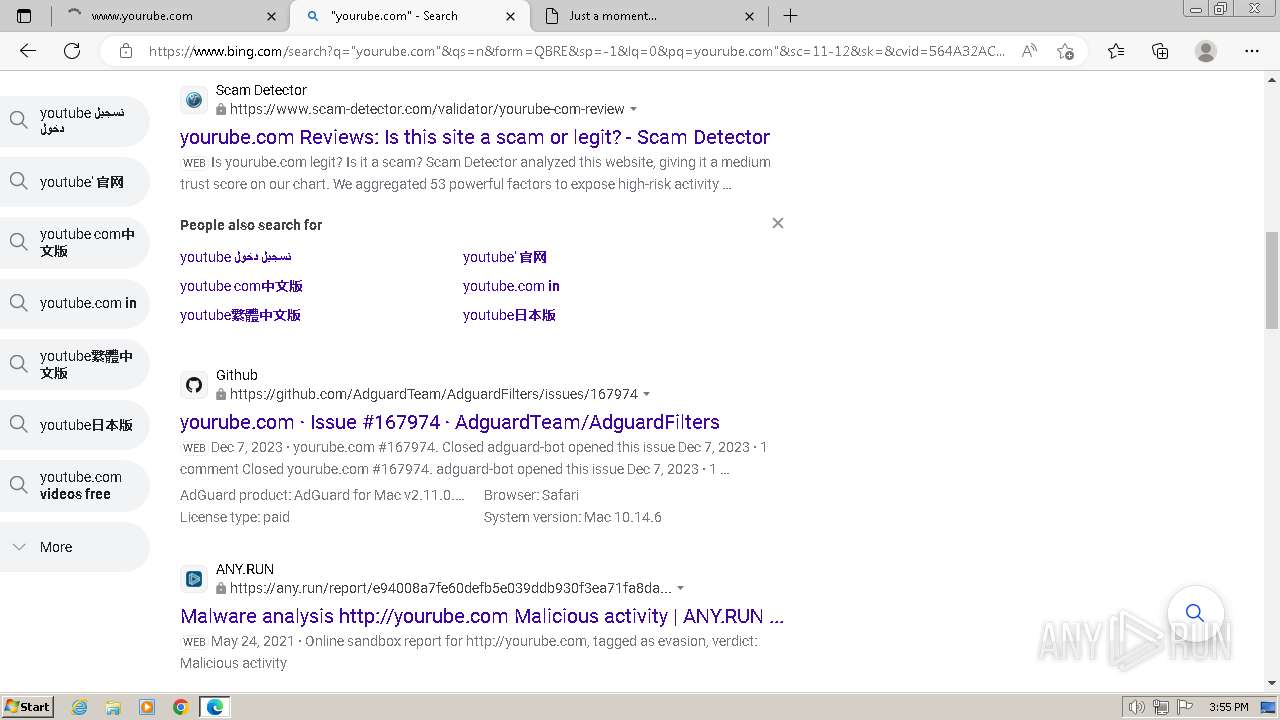Select sidebar suggestion youtube com中文版
Viewport: 1280px width, 720px height.
(x=75, y=242)
